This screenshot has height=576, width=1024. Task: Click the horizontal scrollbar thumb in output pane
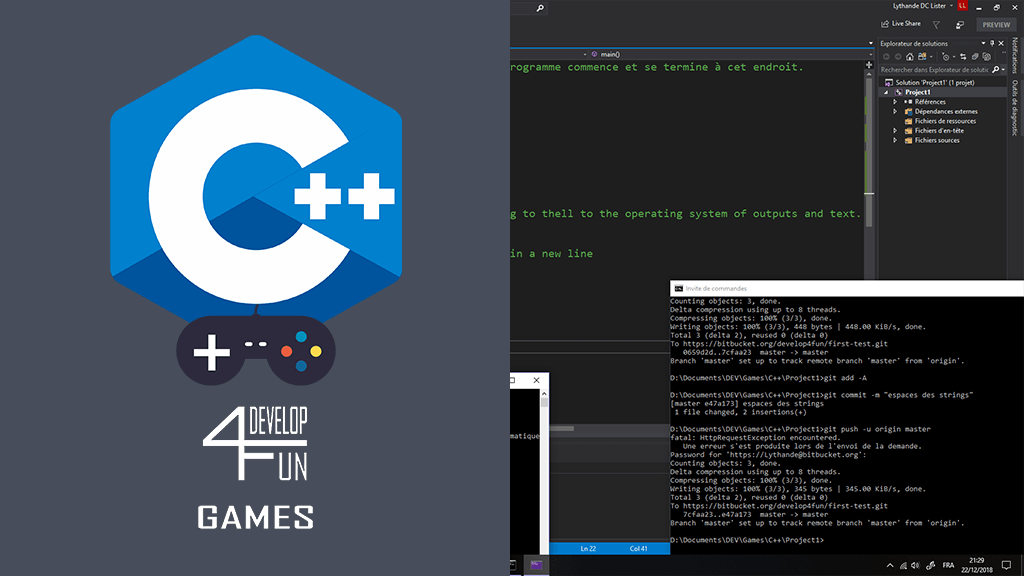point(562,429)
